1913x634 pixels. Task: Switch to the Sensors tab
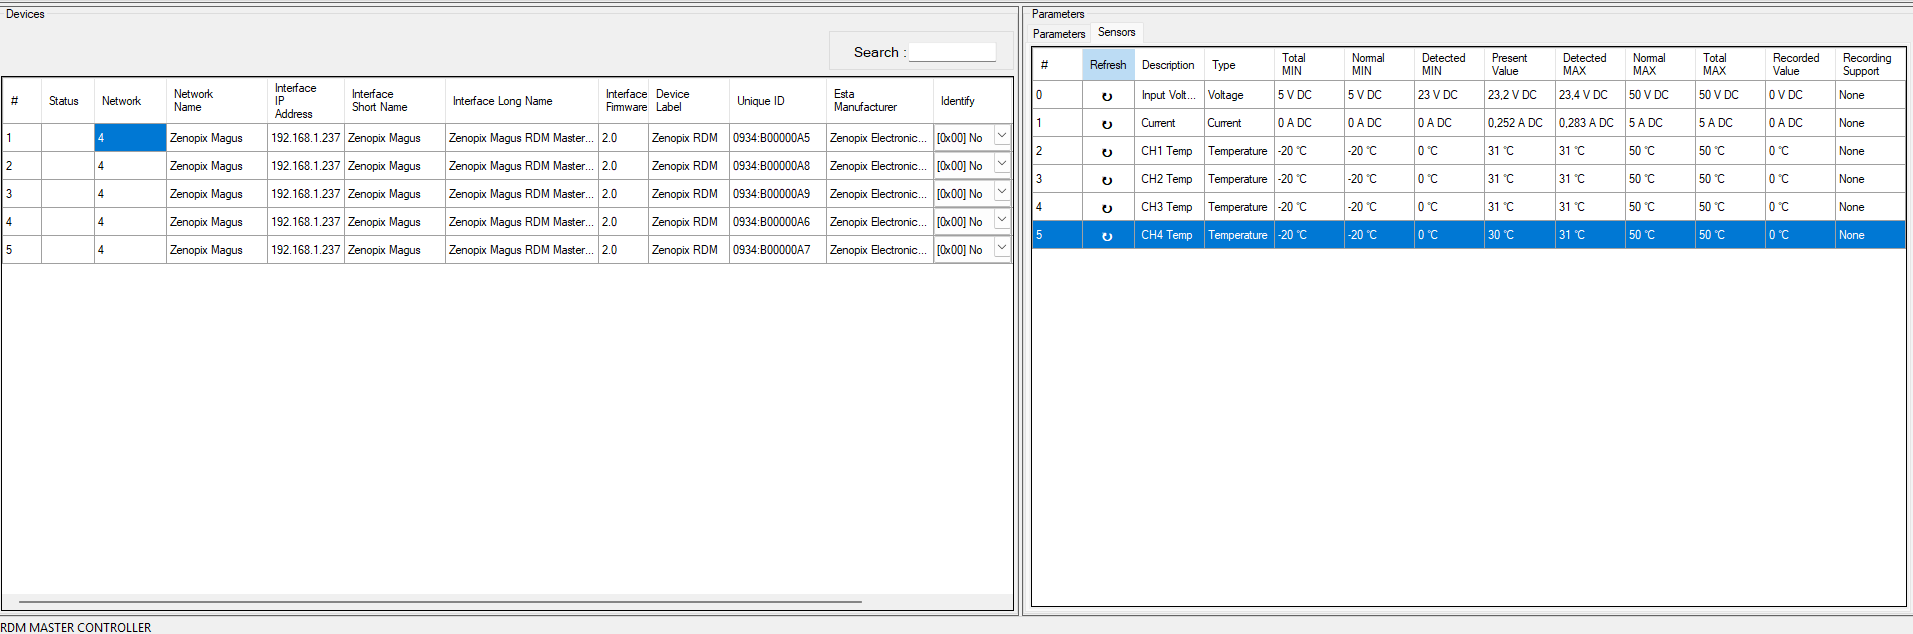(1116, 32)
